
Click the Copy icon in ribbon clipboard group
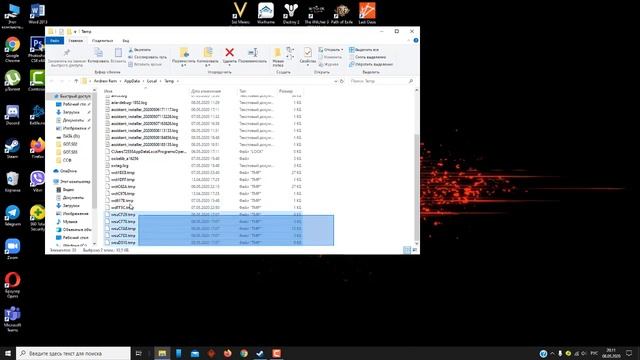(98, 53)
